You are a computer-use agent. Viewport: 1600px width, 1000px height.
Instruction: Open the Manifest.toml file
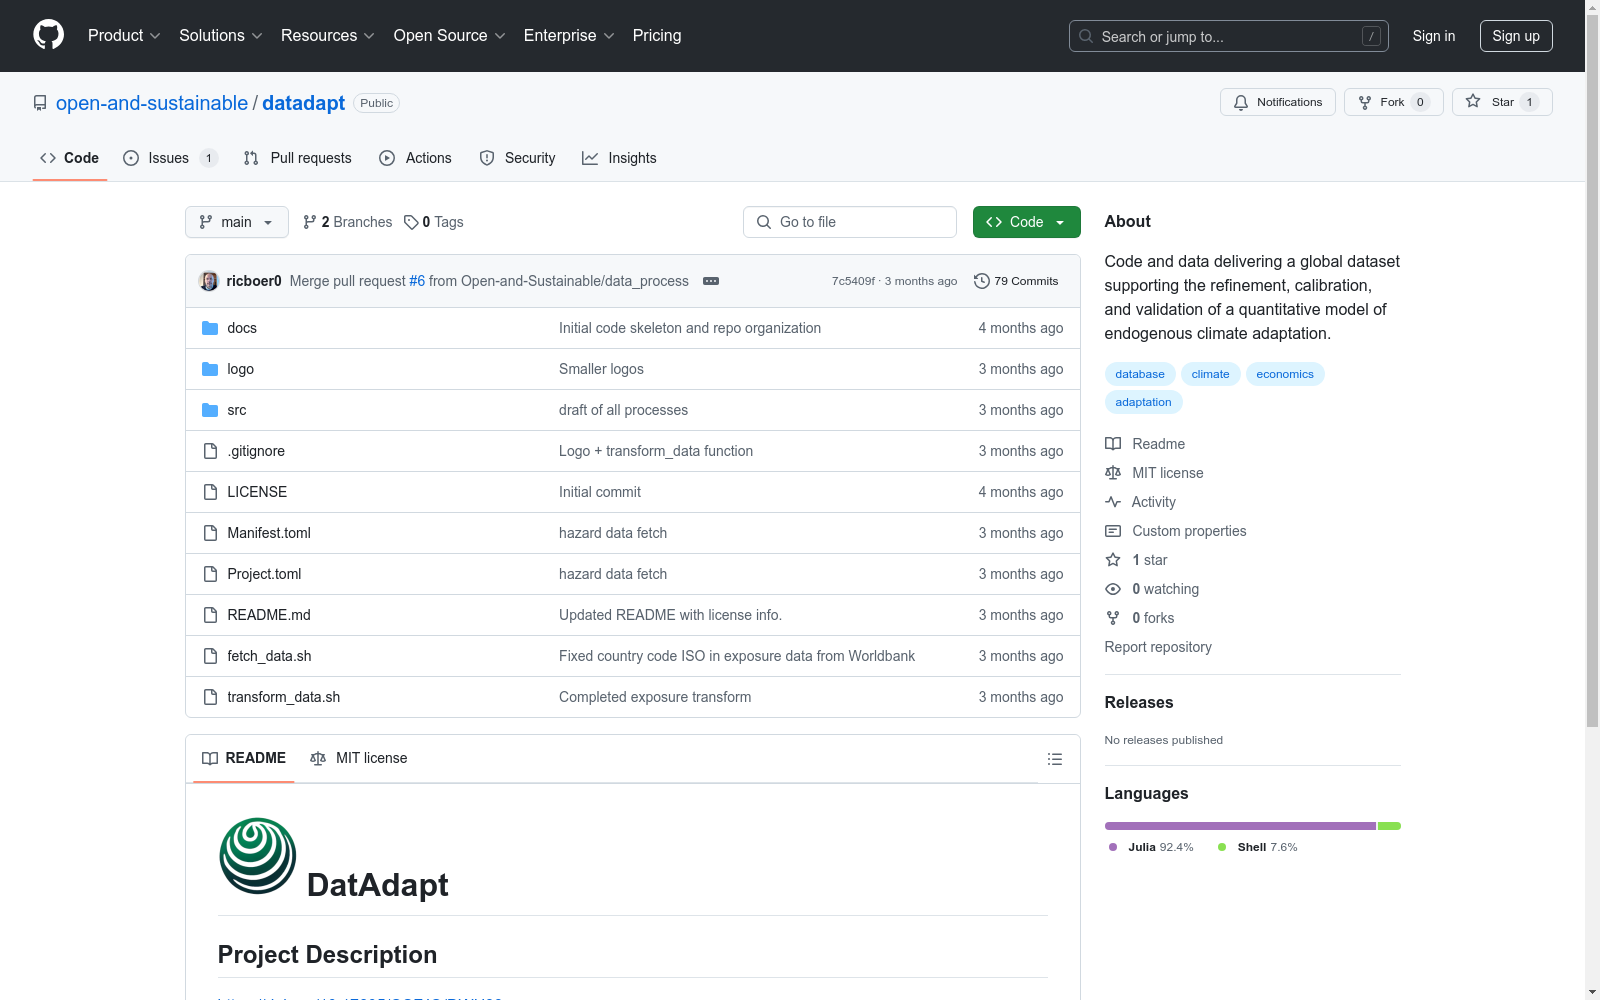coord(269,533)
